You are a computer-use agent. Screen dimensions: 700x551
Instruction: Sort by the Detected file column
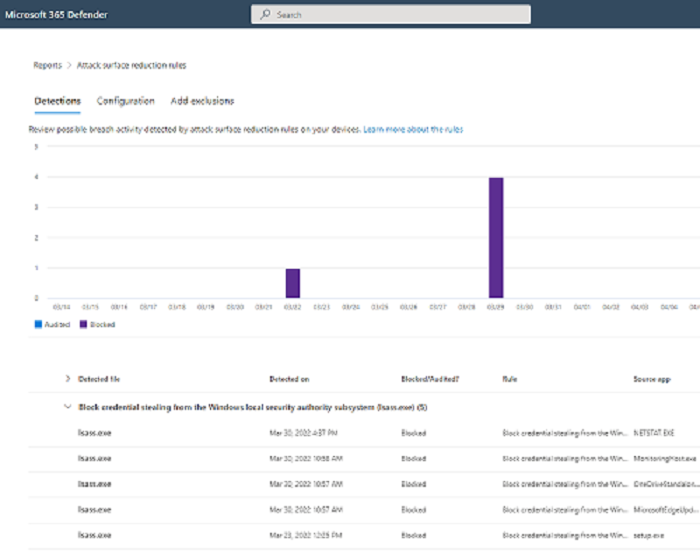coord(99,379)
